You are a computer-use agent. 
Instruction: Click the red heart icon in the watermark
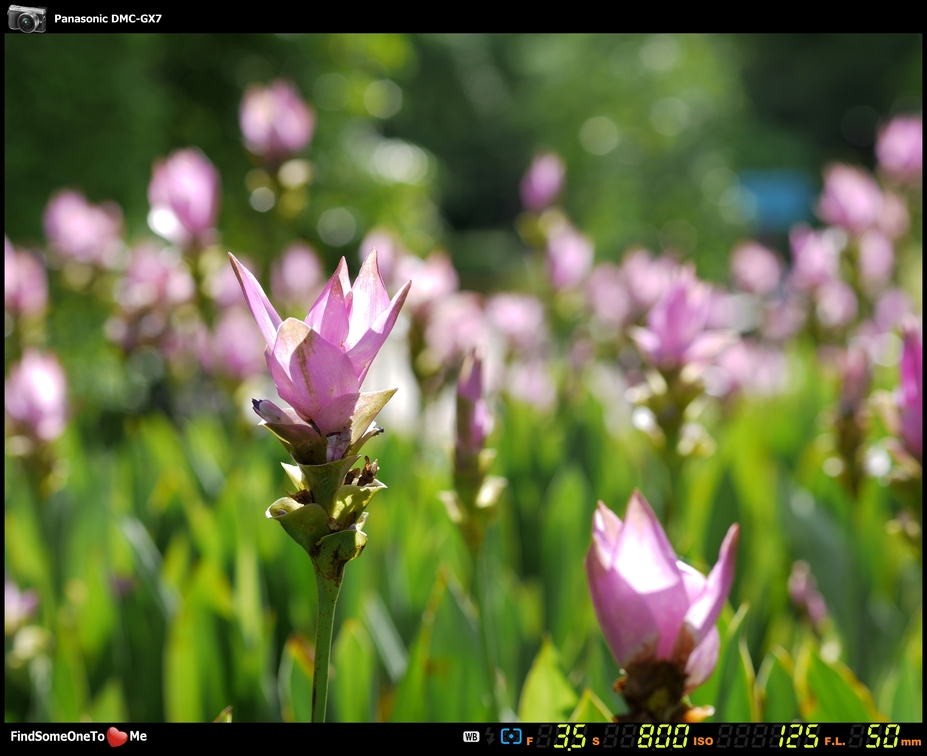[116, 736]
